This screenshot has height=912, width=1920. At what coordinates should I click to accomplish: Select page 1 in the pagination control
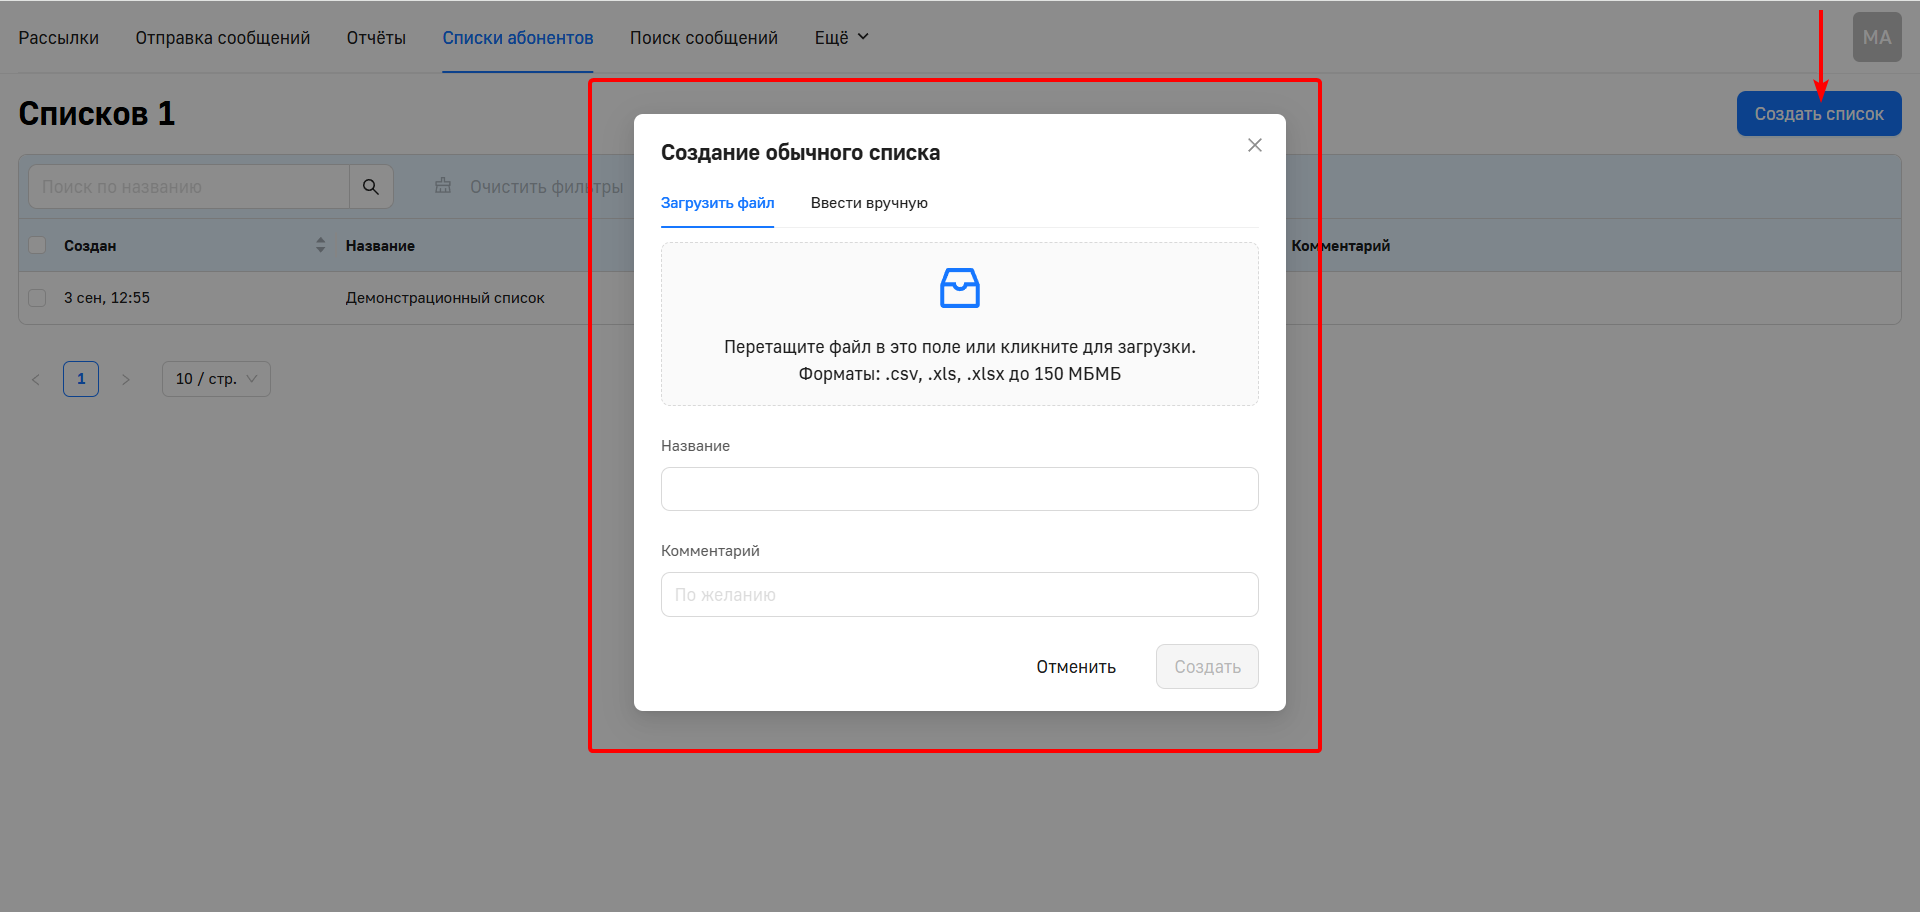81,378
